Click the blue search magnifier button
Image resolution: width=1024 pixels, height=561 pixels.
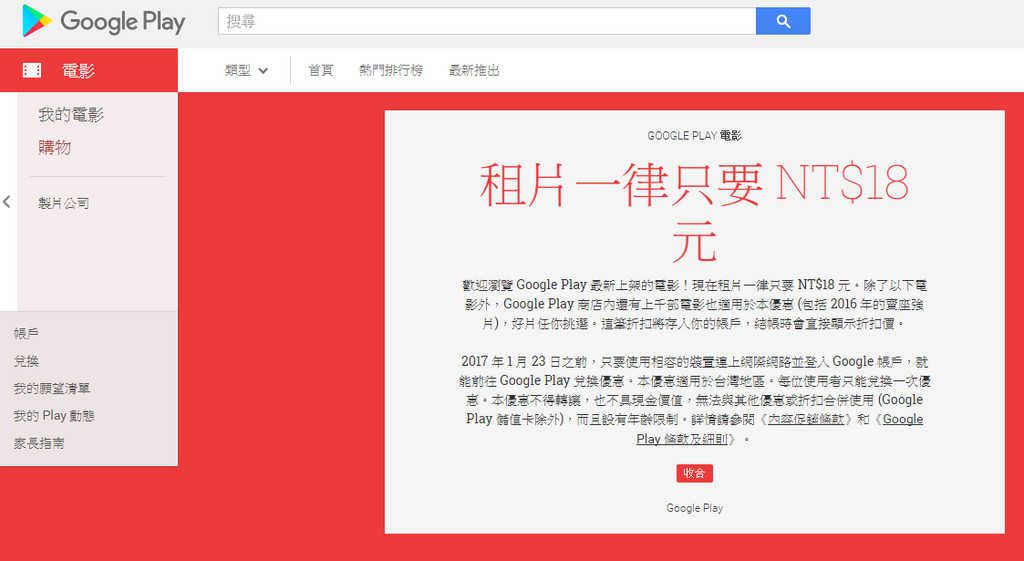point(783,21)
